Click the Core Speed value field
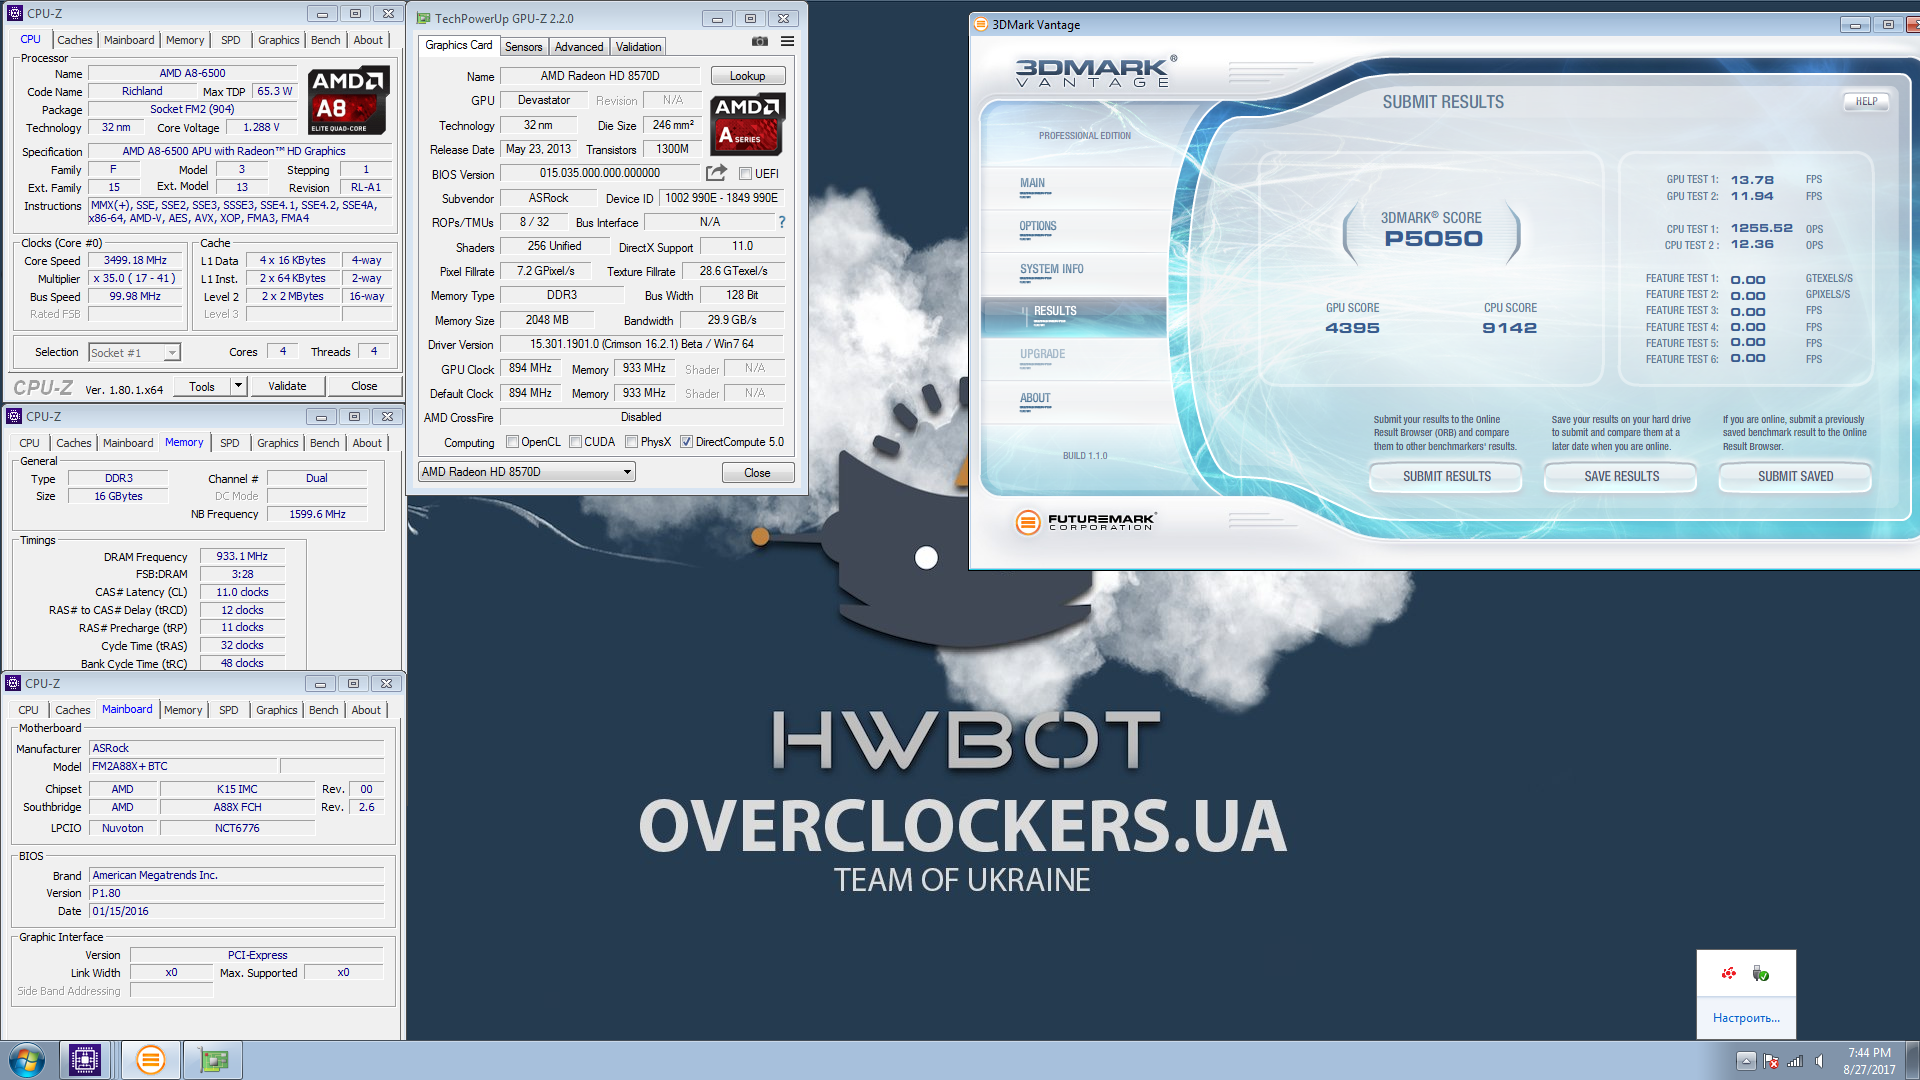Image resolution: width=1920 pixels, height=1080 pixels. pyautogui.click(x=135, y=260)
